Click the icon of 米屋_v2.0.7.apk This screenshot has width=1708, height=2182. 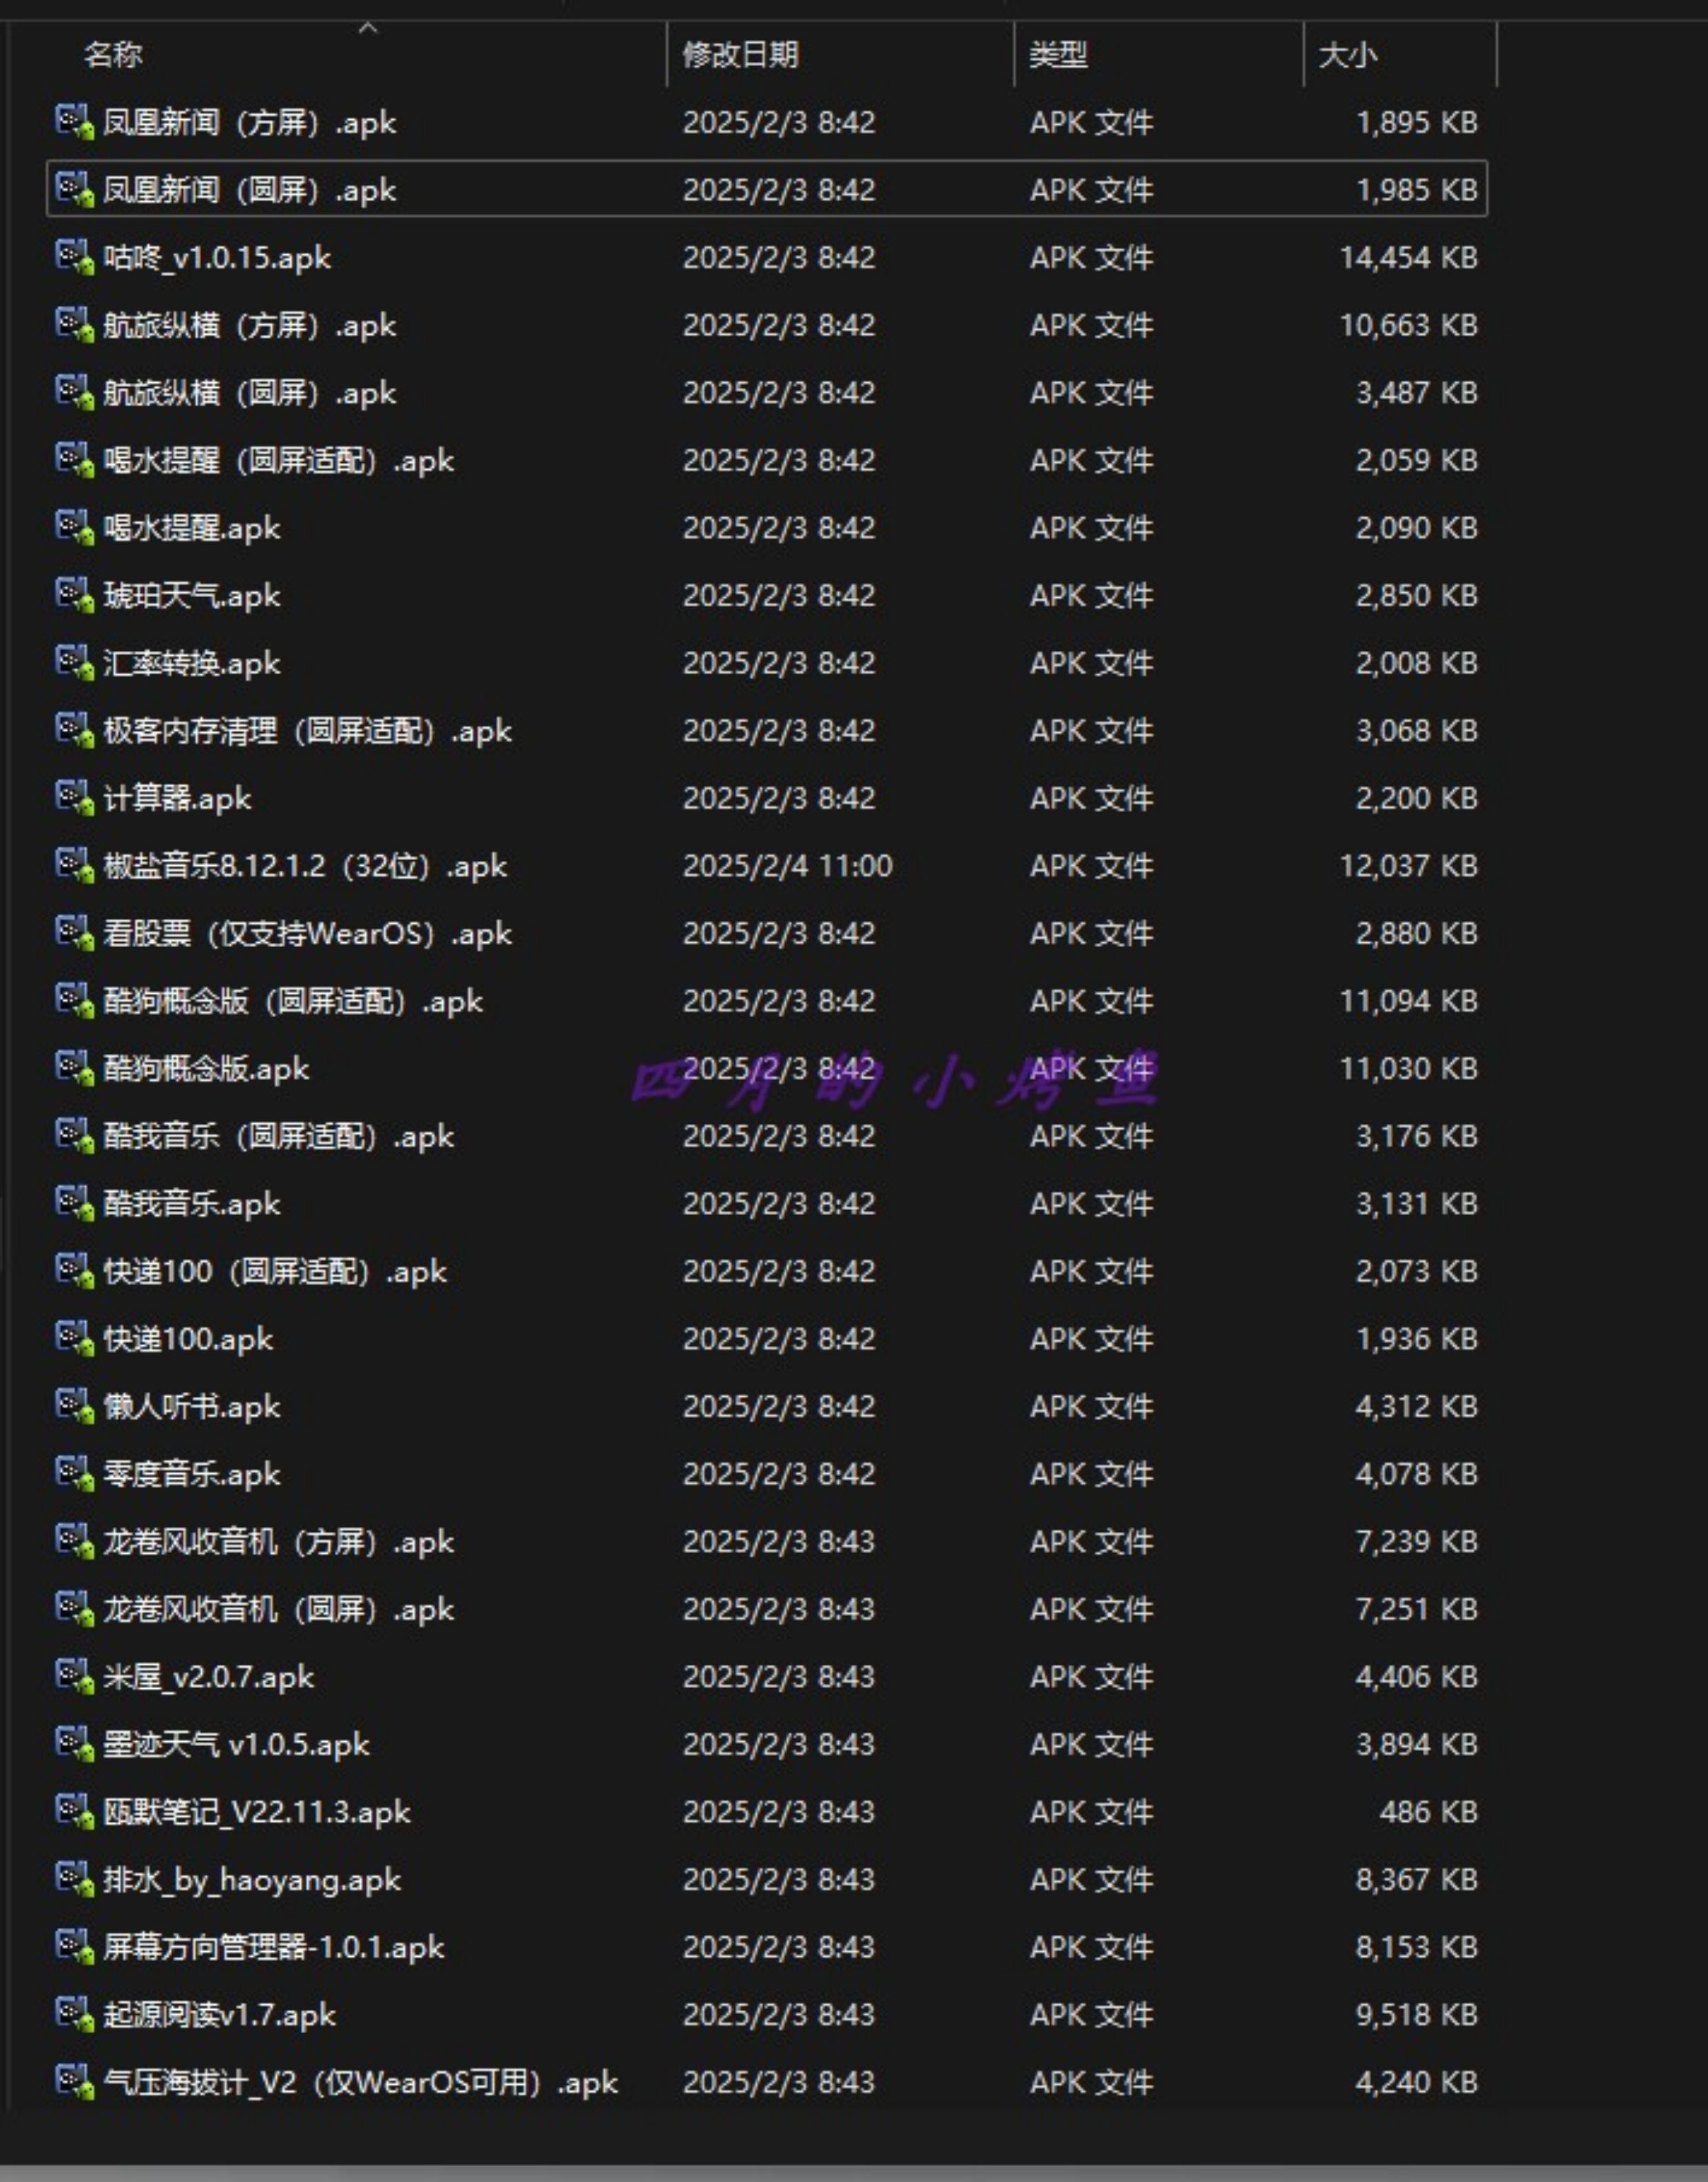(75, 1676)
